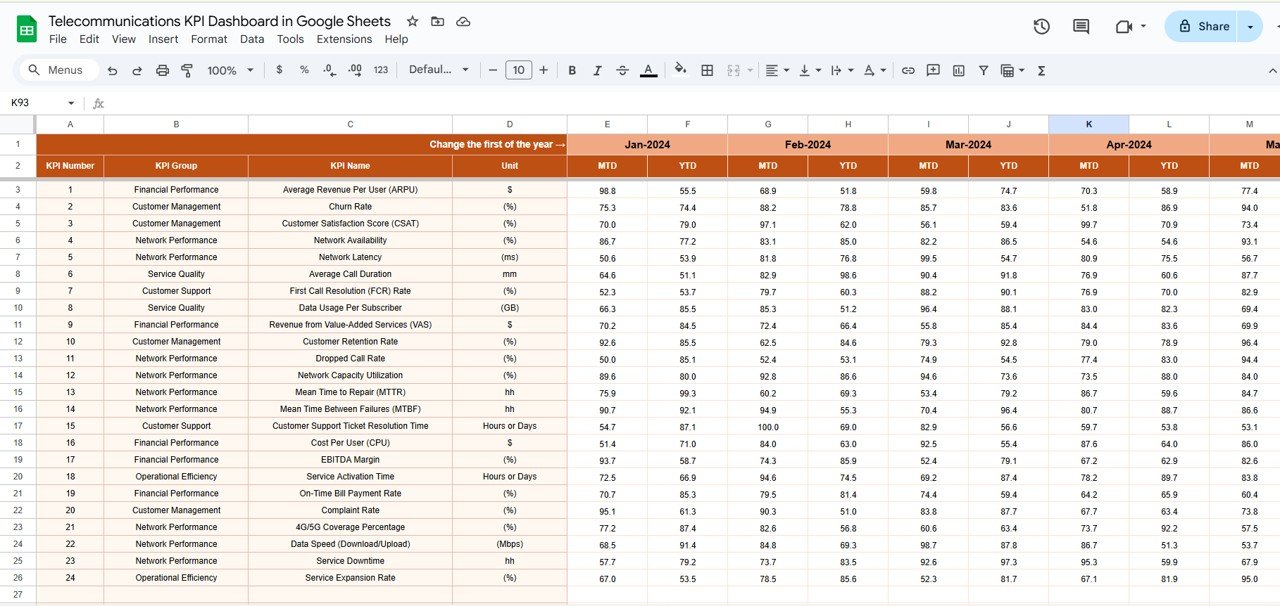Image resolution: width=1280 pixels, height=606 pixels.
Task: Decrease decimal places
Action: coord(329,70)
